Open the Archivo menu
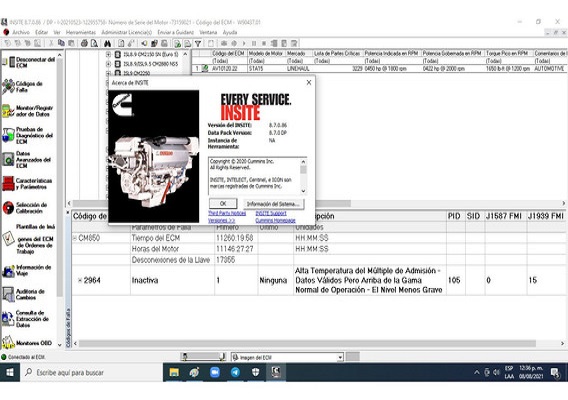Viewport: 568px width, 400px height. (x=21, y=32)
